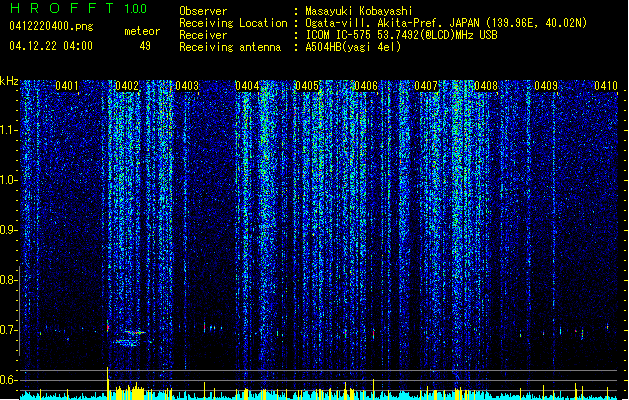The image size is (629, 400).
Task: Click location text Ogata-vill. Akita-Pref. JAPAN
Action: 392,23
